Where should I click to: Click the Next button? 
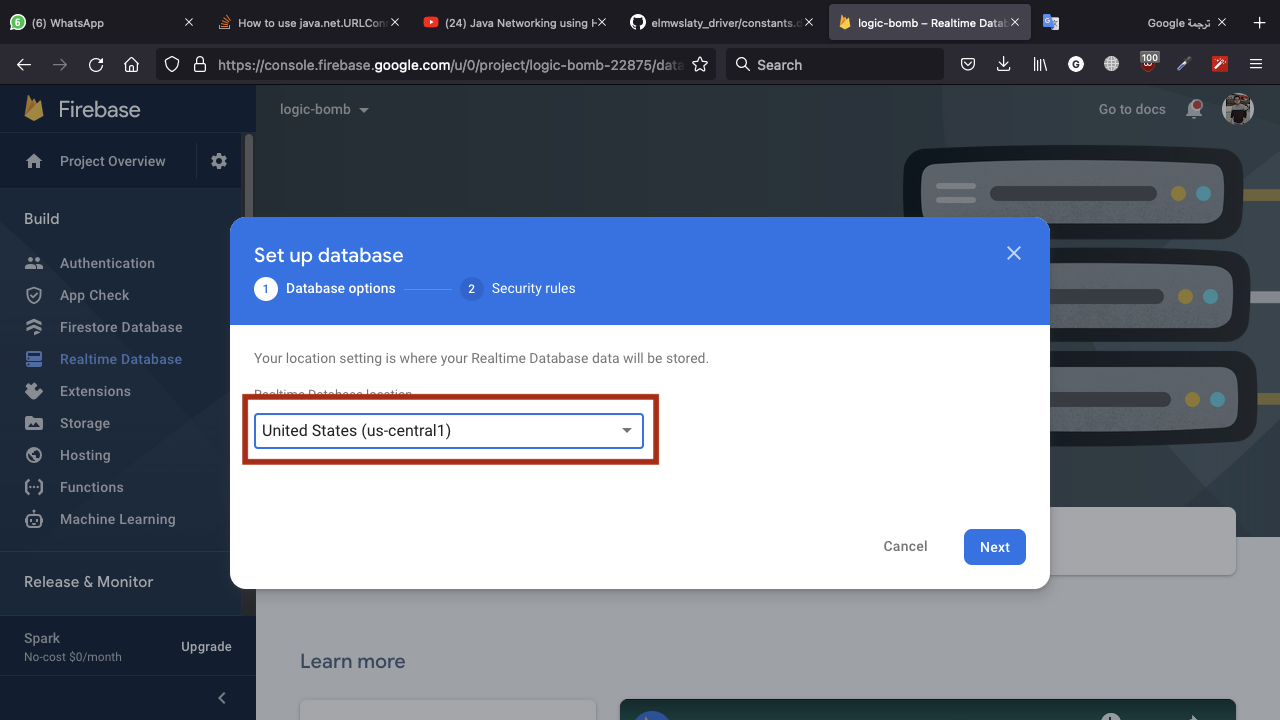pyautogui.click(x=995, y=547)
